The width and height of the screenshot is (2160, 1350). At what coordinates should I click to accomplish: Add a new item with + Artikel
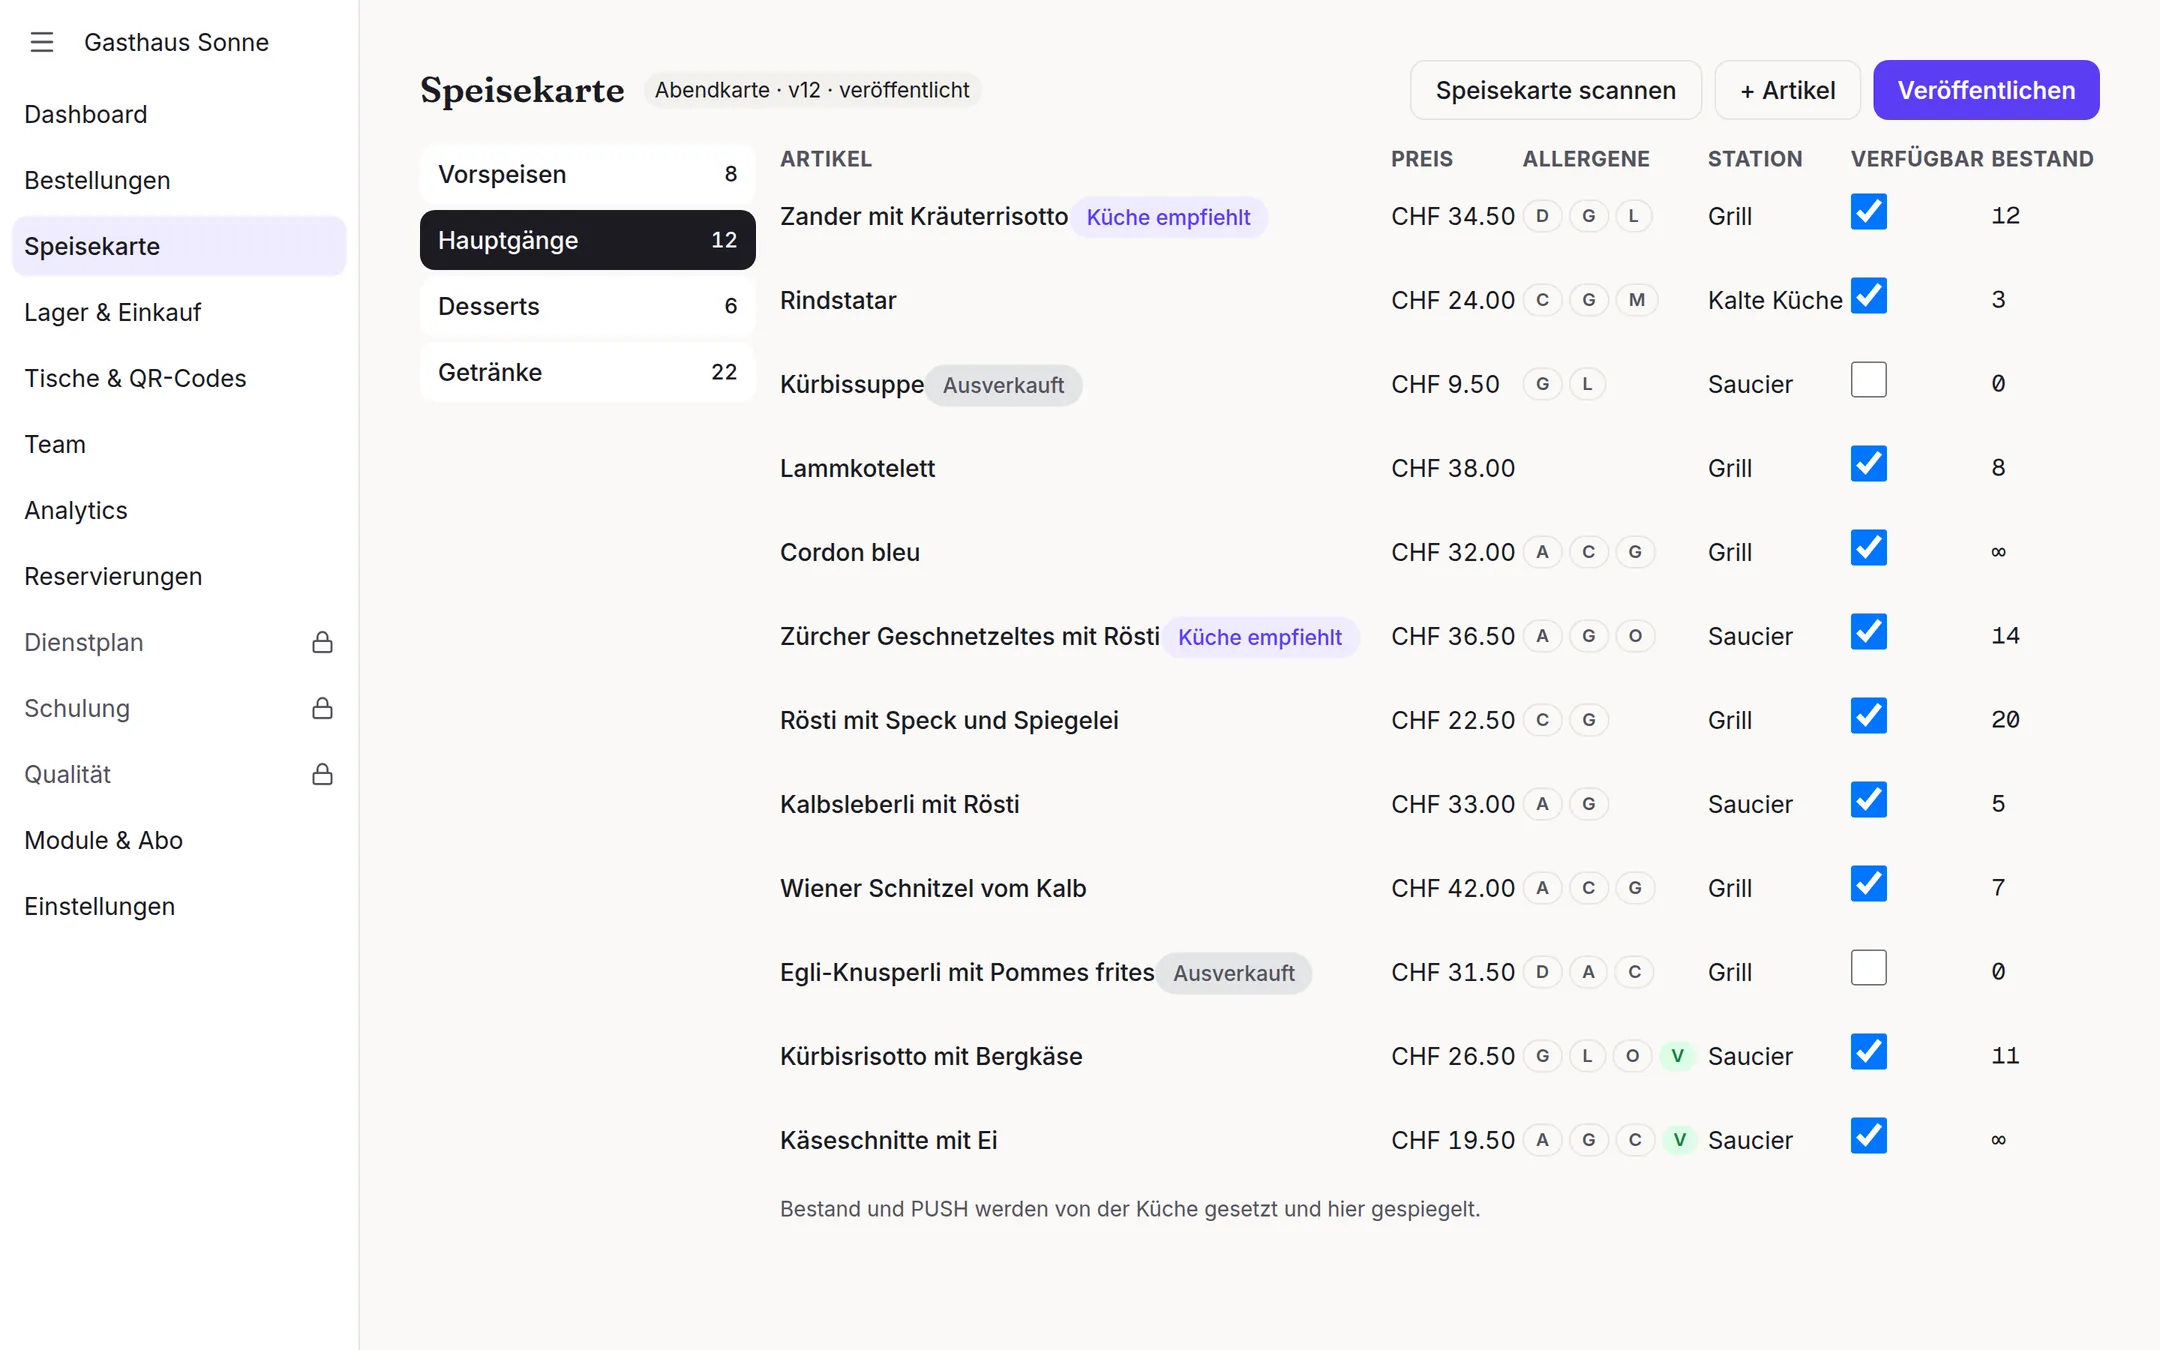click(x=1787, y=90)
